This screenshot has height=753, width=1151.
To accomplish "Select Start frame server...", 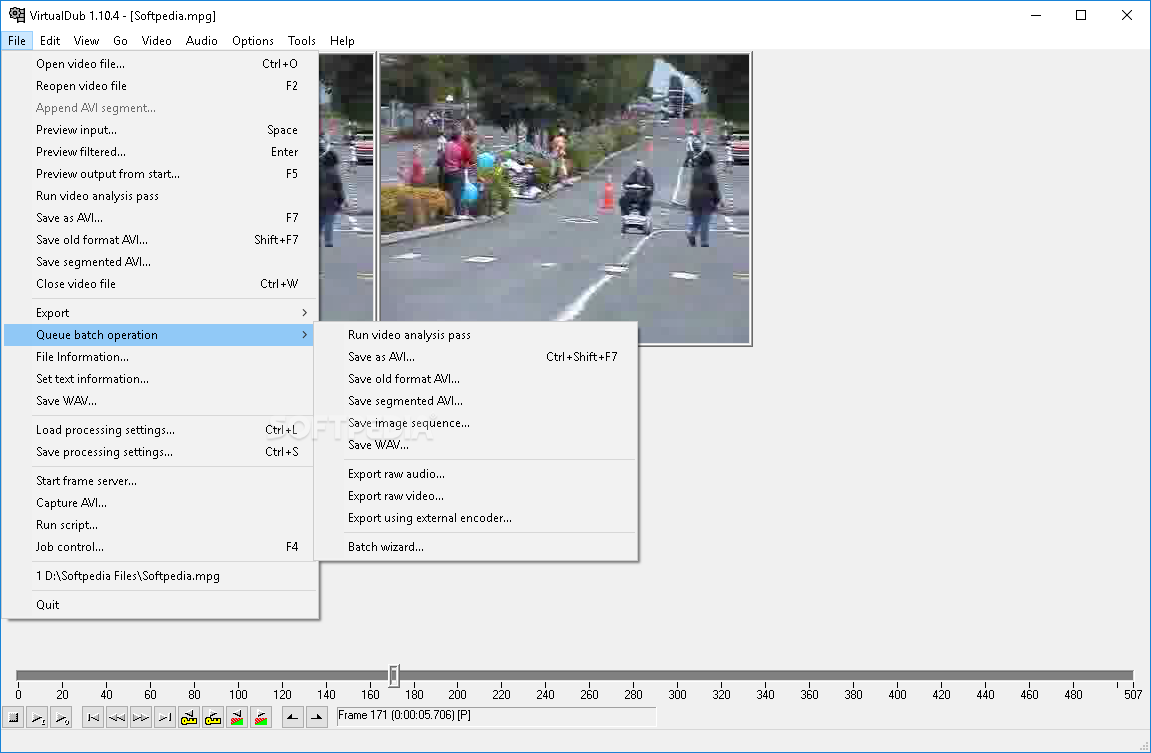I will point(161,481).
